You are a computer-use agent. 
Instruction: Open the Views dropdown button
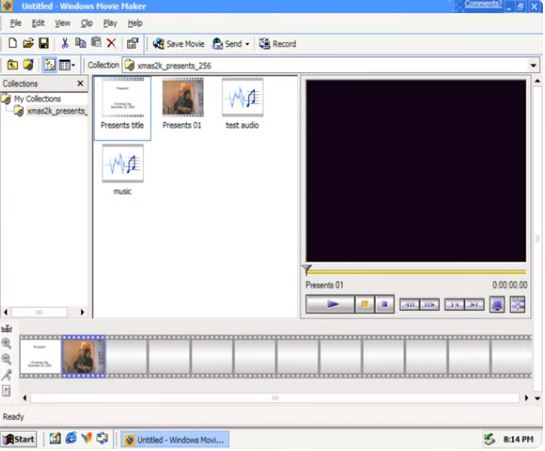67,65
